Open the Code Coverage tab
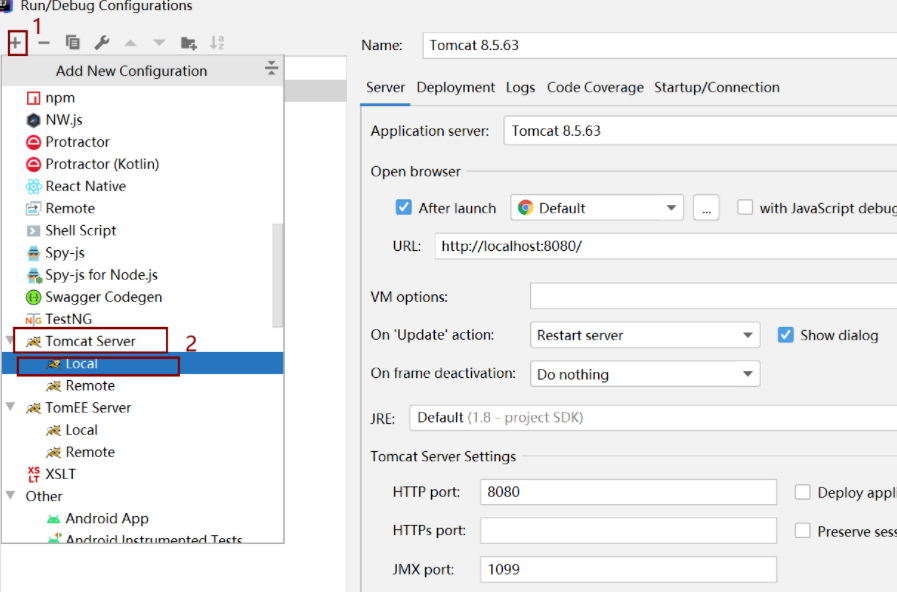This screenshot has width=897, height=592. click(595, 87)
